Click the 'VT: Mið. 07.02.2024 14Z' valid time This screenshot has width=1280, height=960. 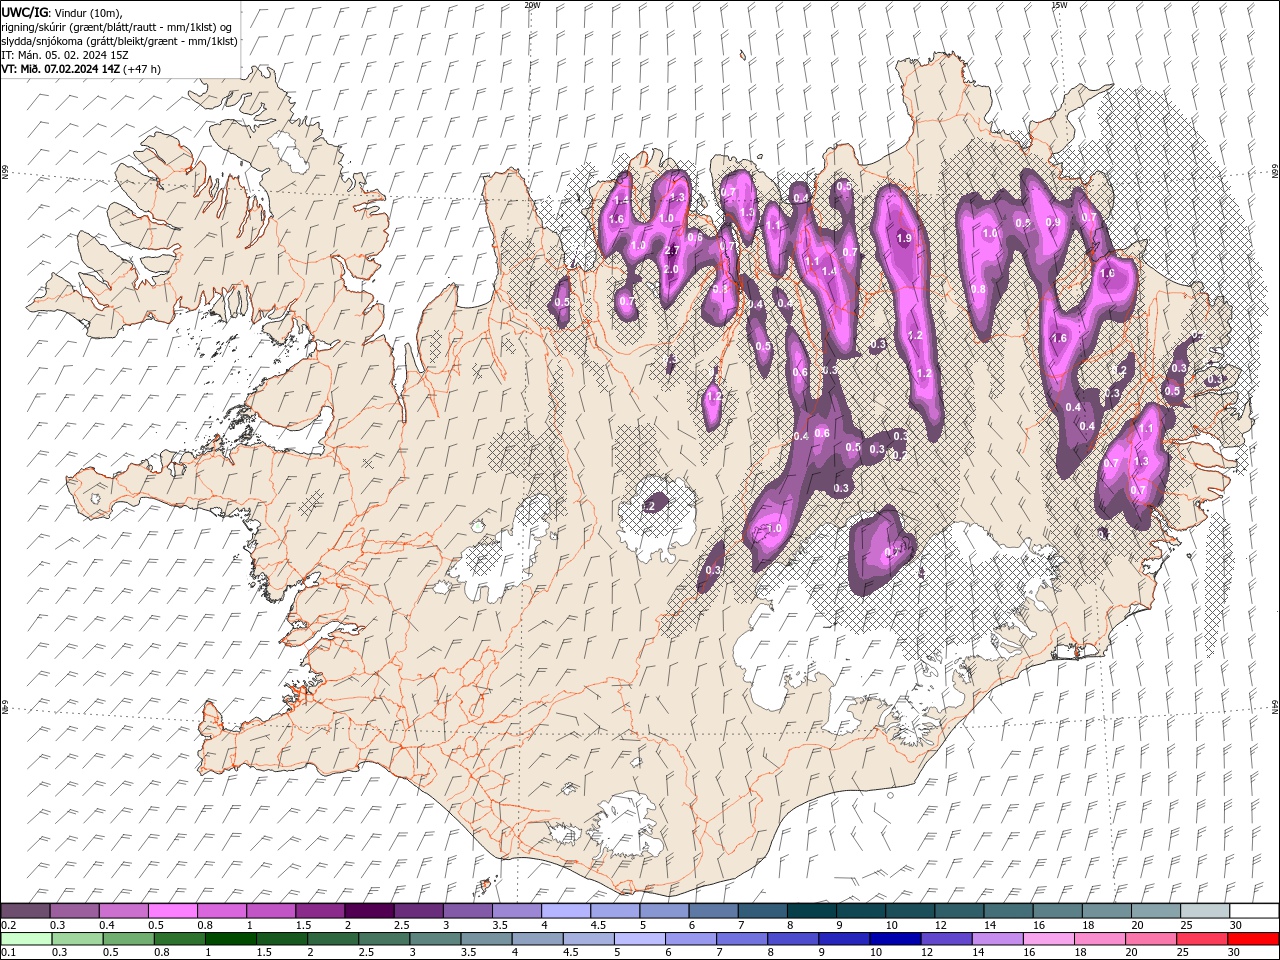(x=61, y=69)
